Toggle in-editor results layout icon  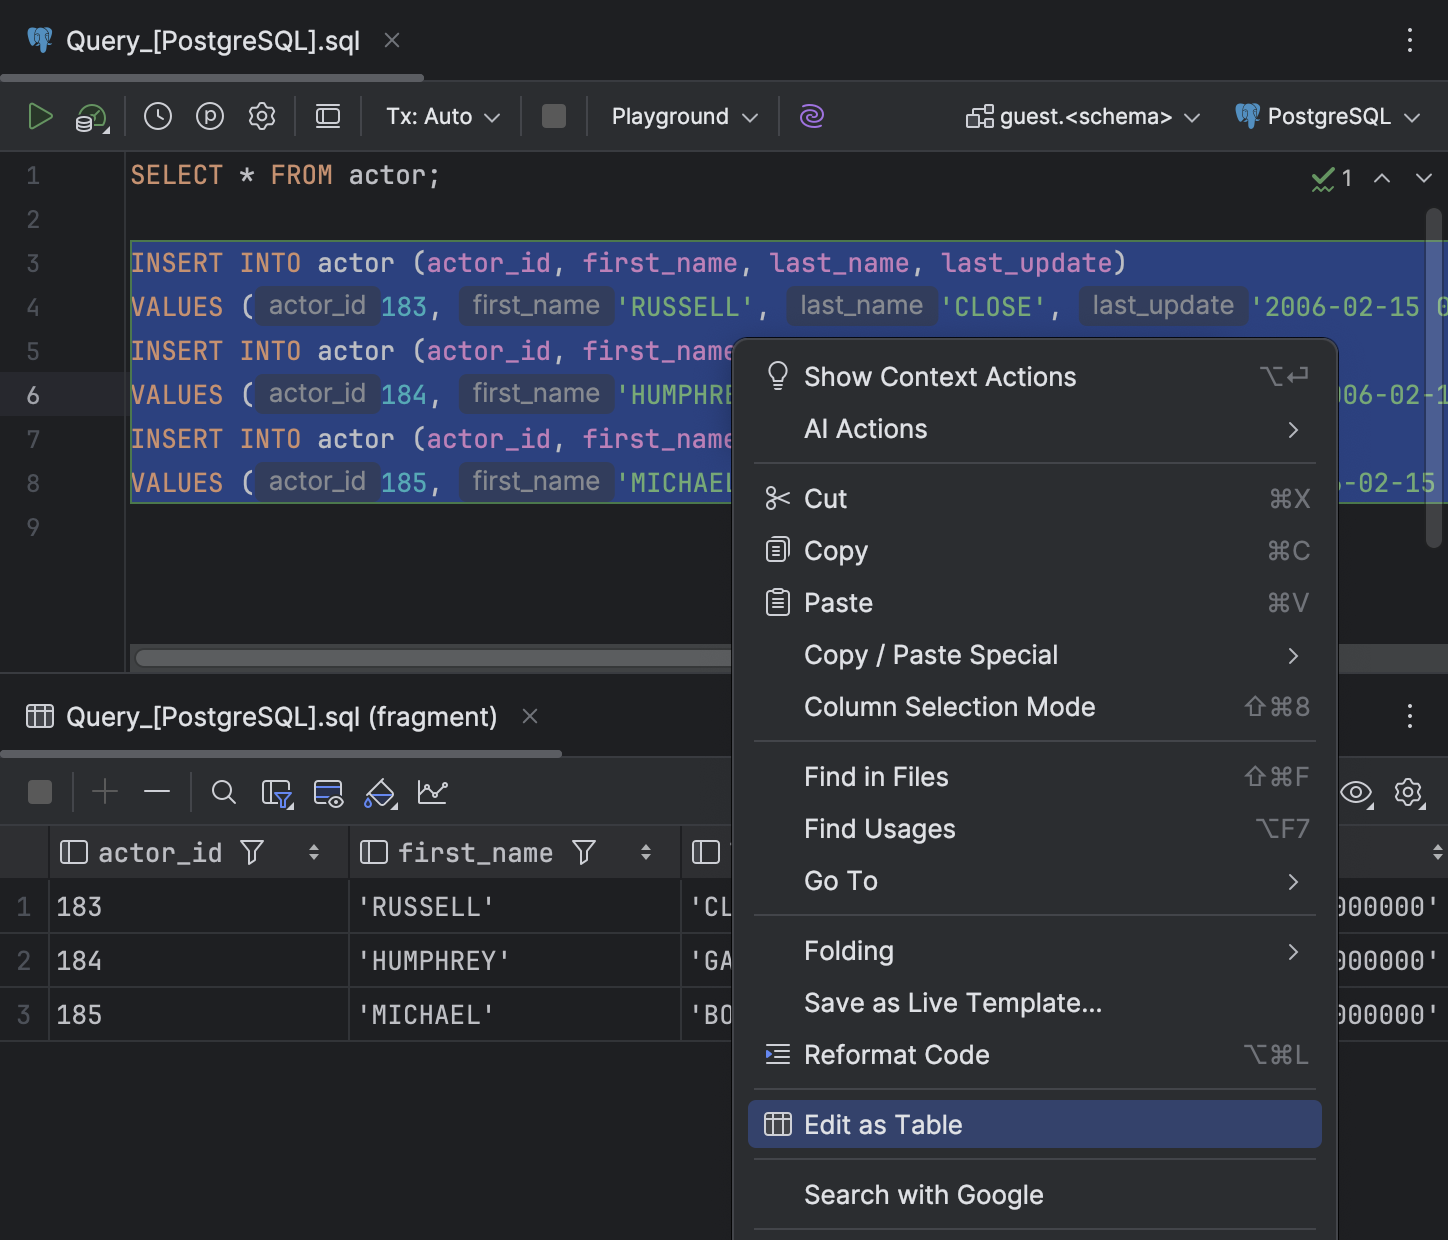point(327,116)
